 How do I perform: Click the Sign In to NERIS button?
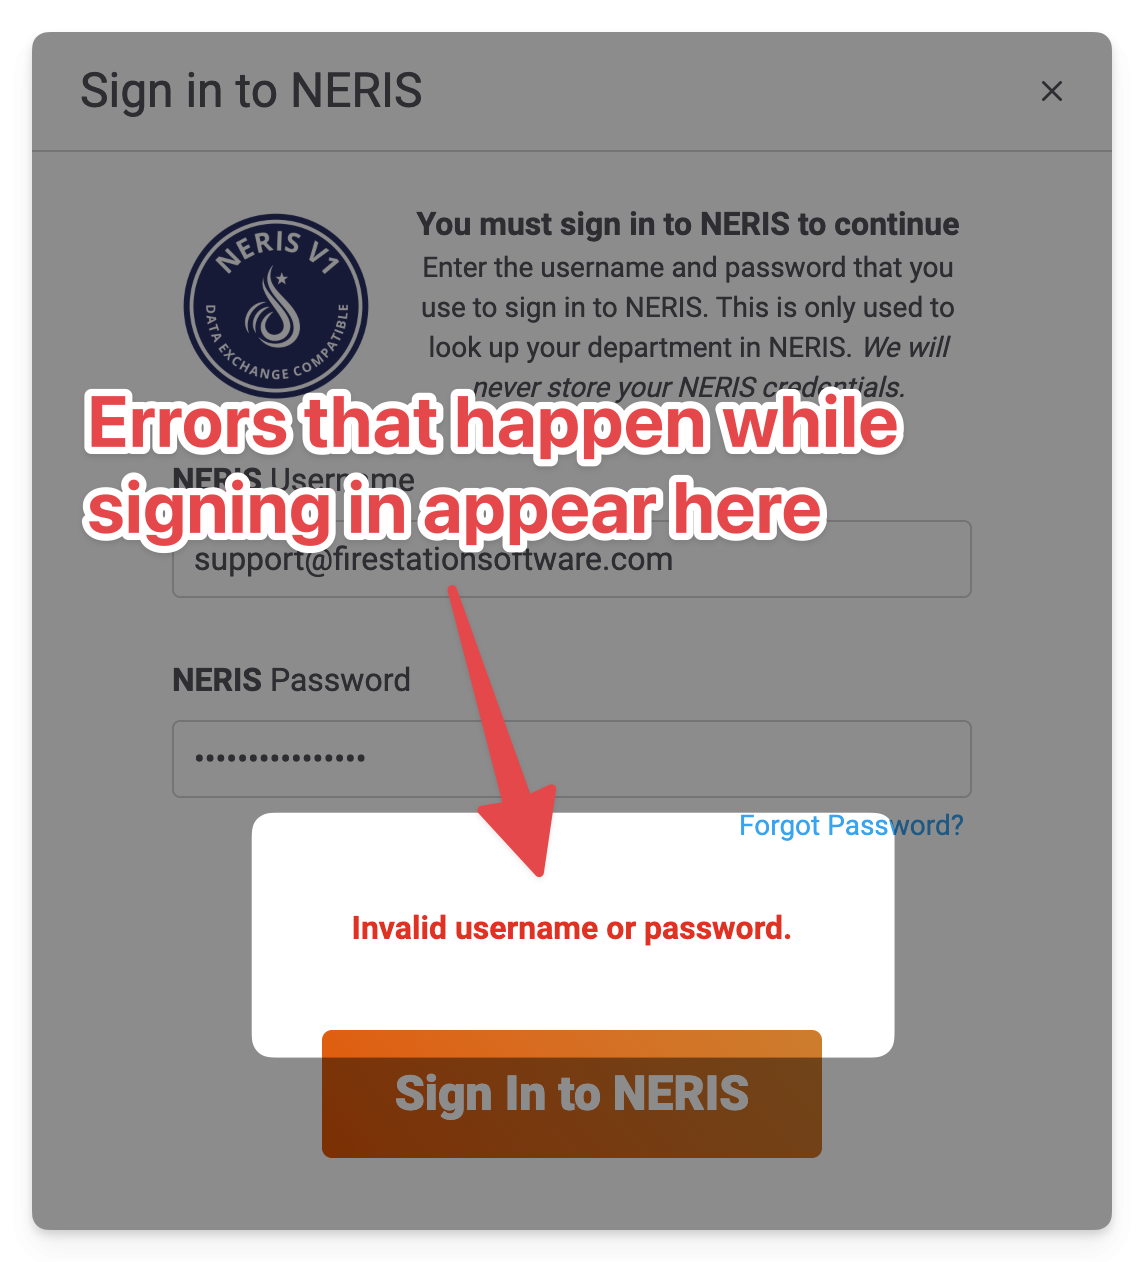tap(572, 1093)
